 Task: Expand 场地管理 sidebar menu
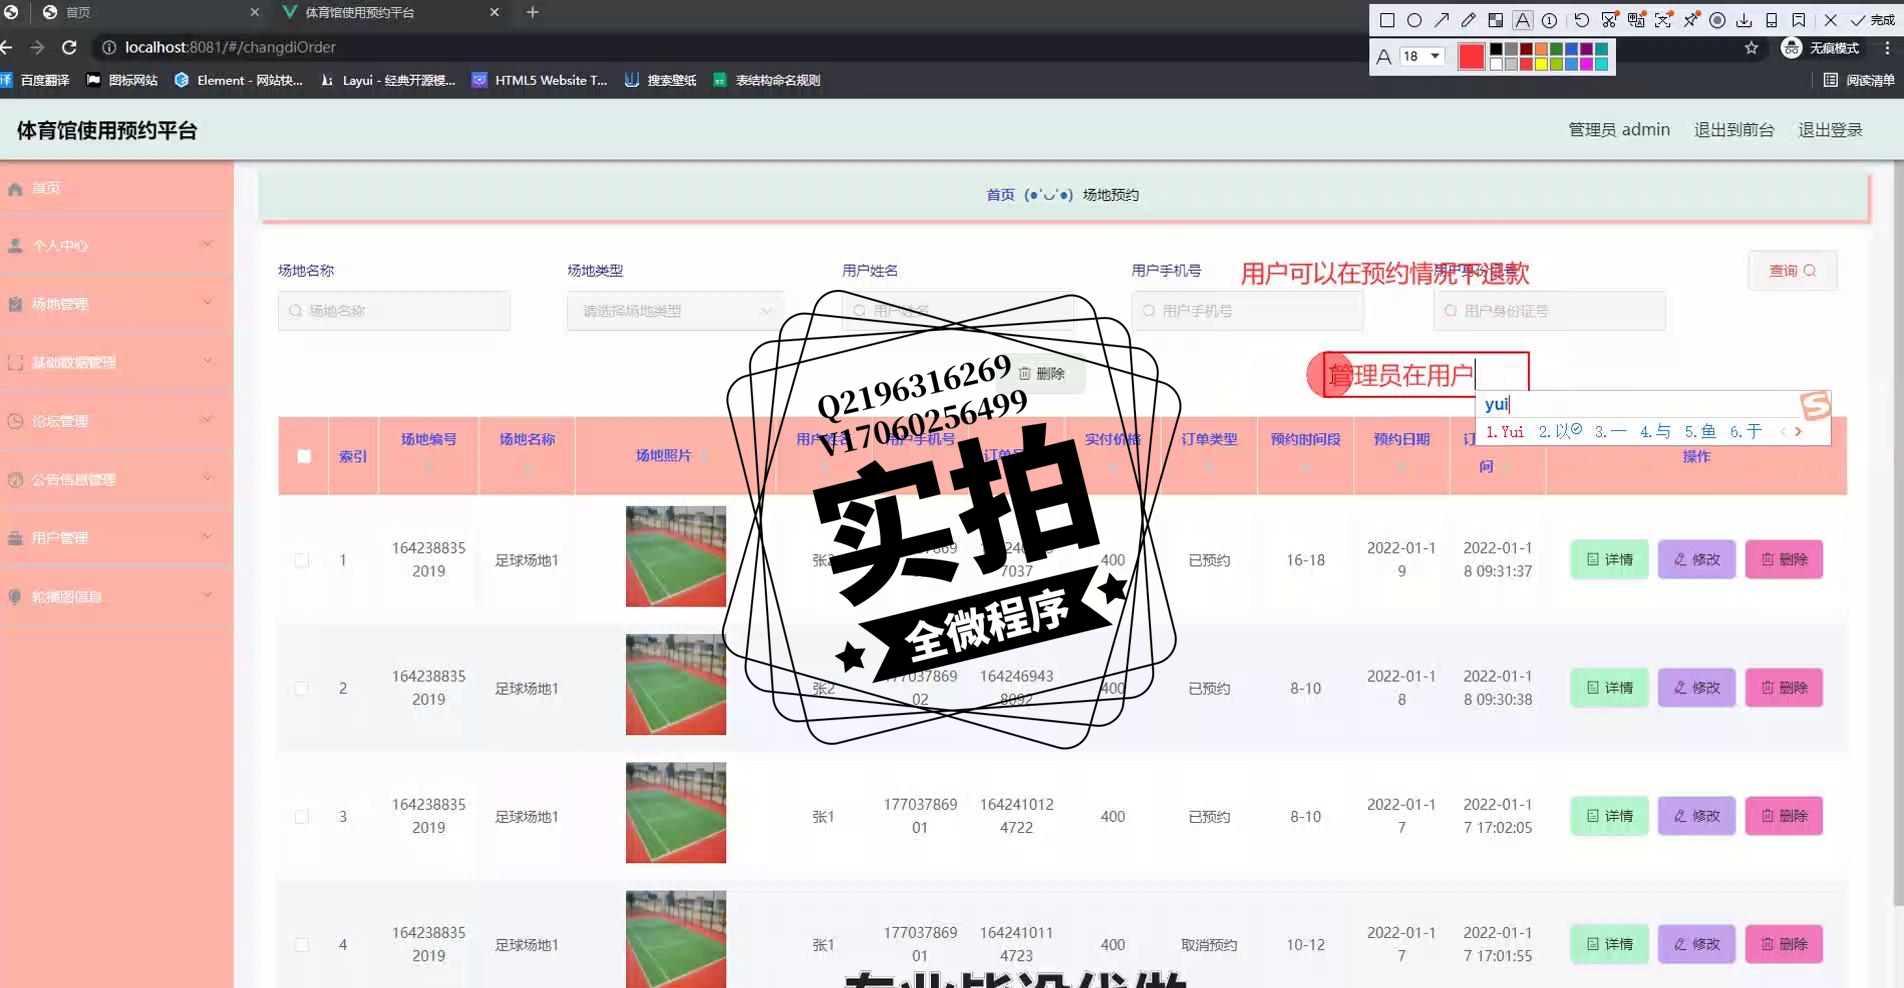coord(117,303)
